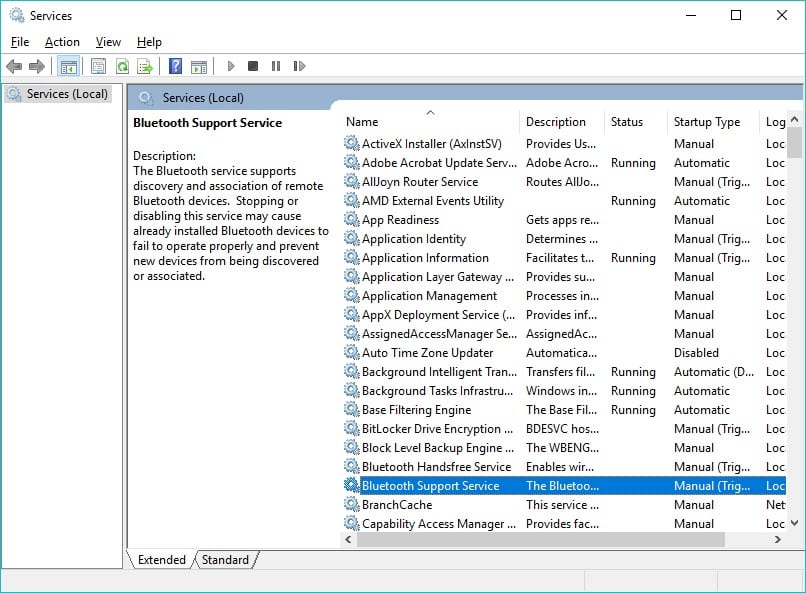Screen dimensions: 806x593
Task: Click the Services app icon in title bar
Action: coord(17,15)
